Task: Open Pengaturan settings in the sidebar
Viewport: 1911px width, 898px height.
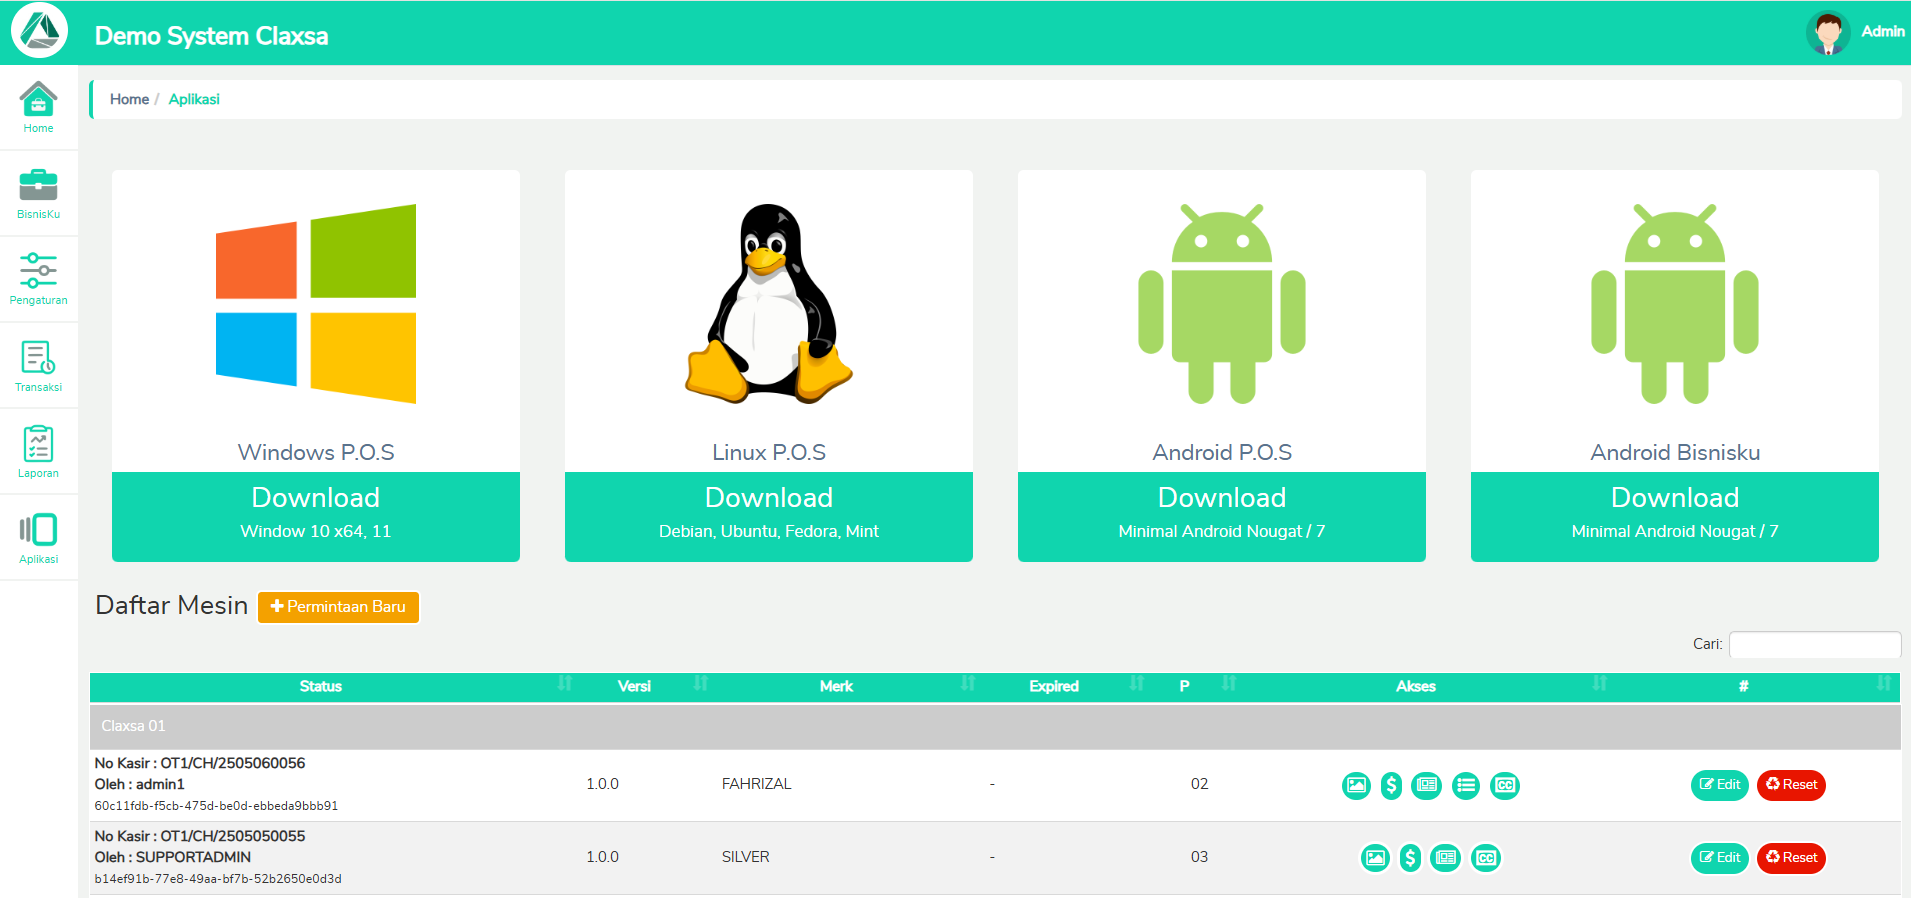Action: tap(38, 280)
